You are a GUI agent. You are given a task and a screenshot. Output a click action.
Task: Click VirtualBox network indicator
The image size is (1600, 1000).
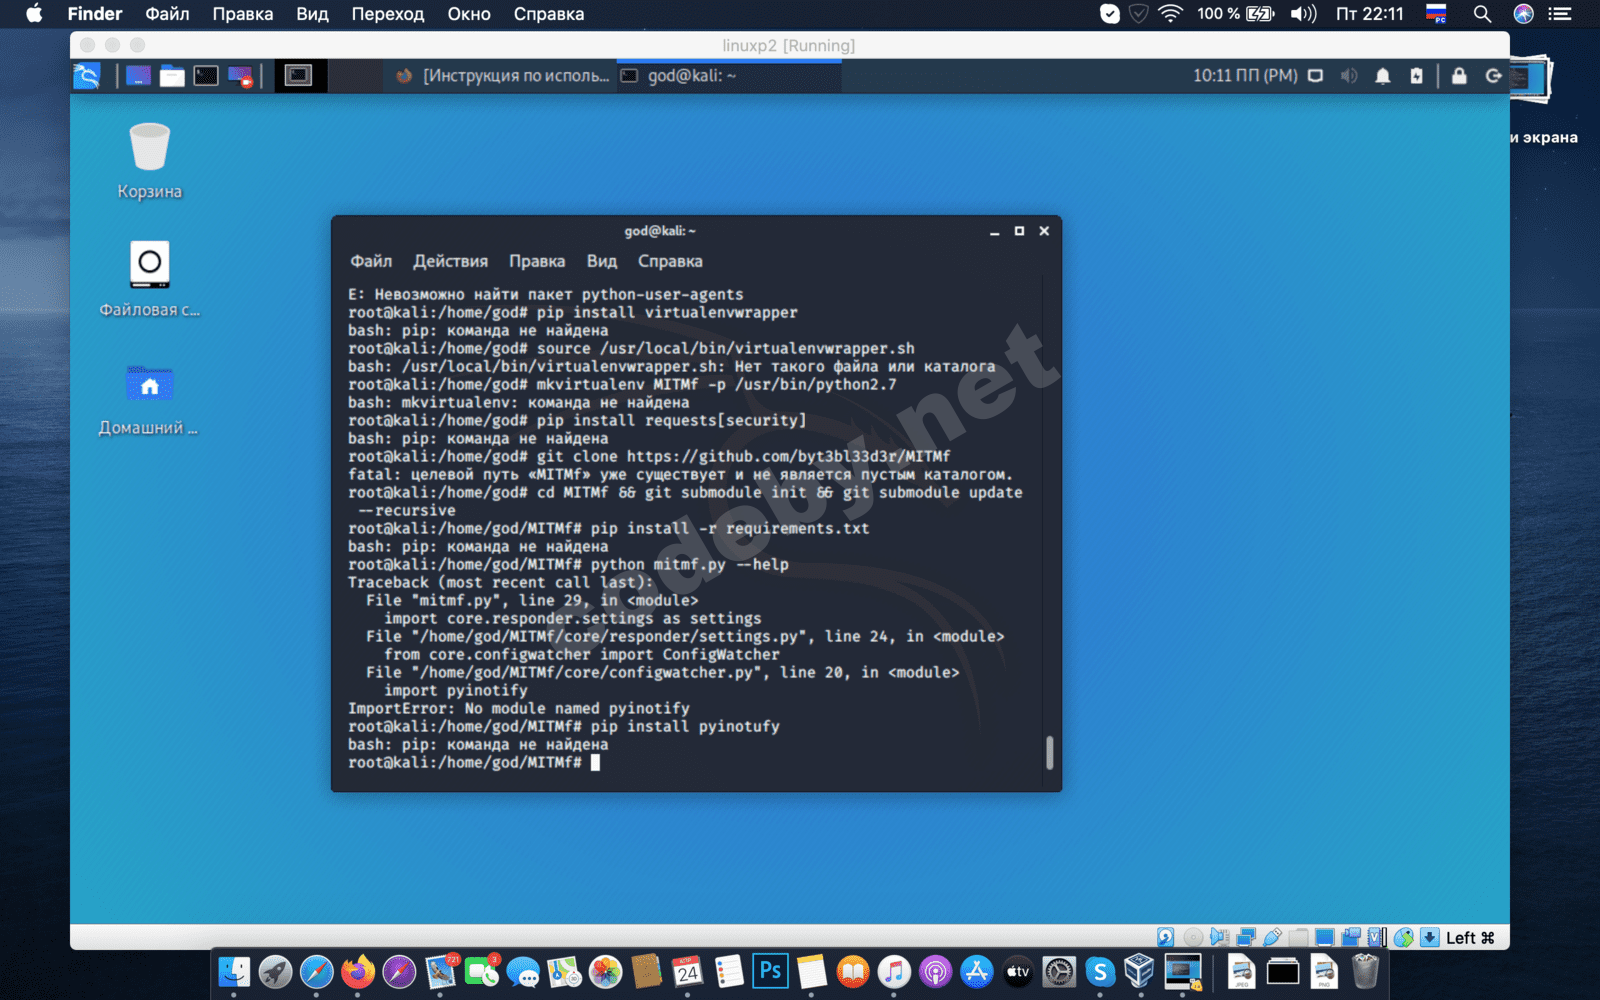pyautogui.click(x=1246, y=937)
